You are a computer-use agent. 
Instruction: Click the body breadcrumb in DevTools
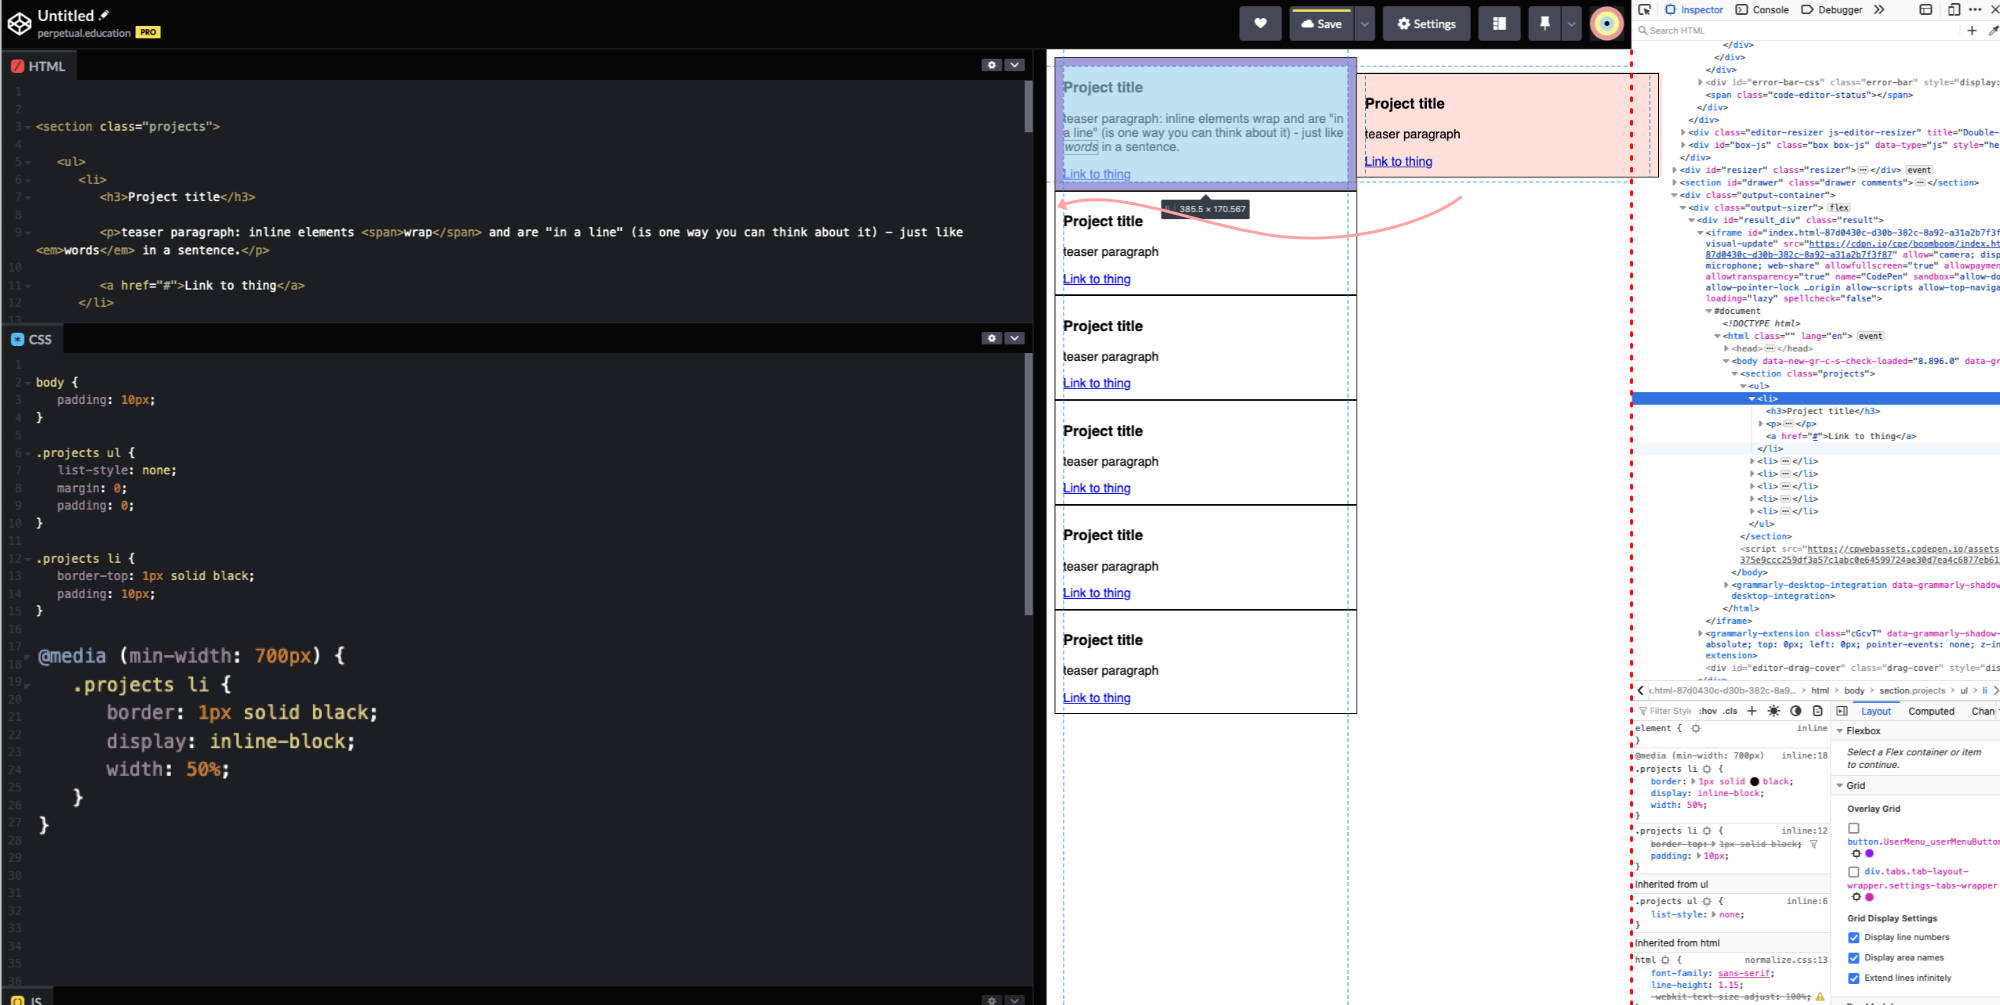(x=1854, y=691)
